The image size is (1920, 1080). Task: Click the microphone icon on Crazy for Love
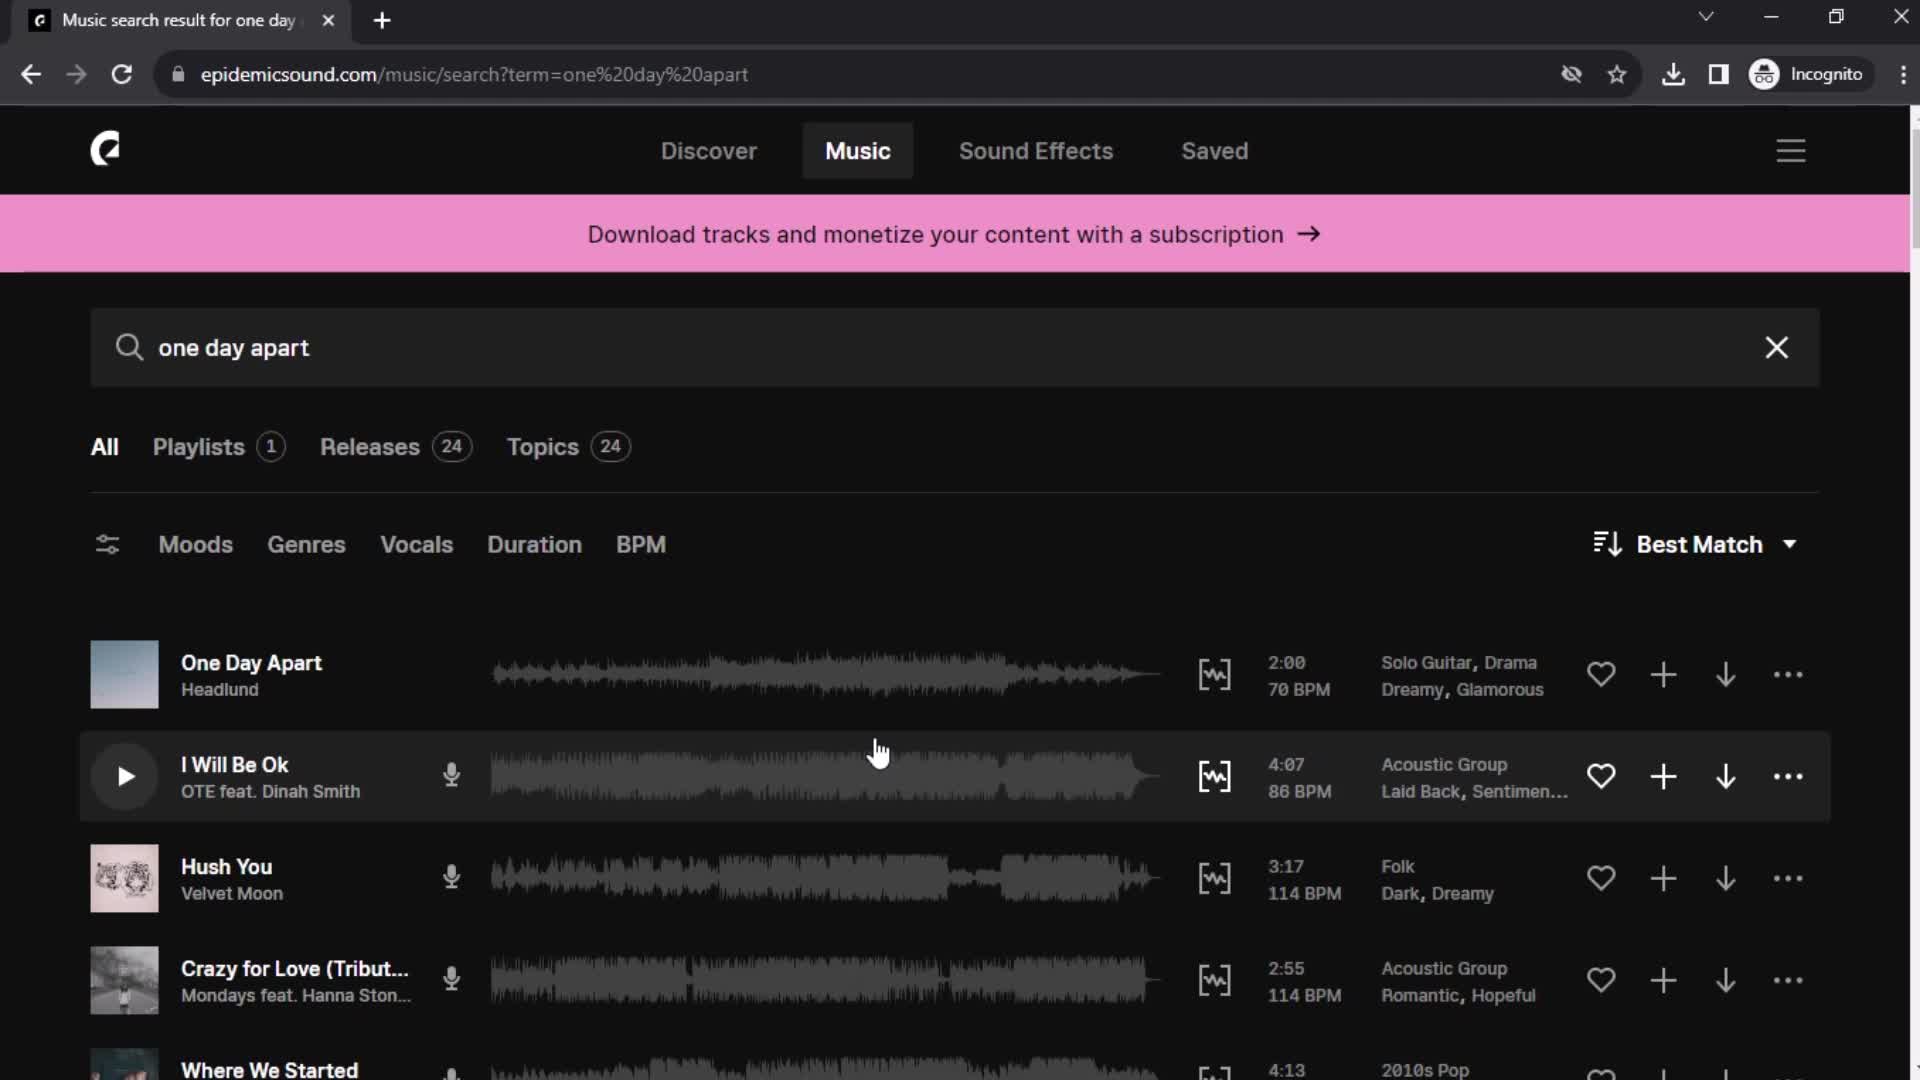coord(451,979)
